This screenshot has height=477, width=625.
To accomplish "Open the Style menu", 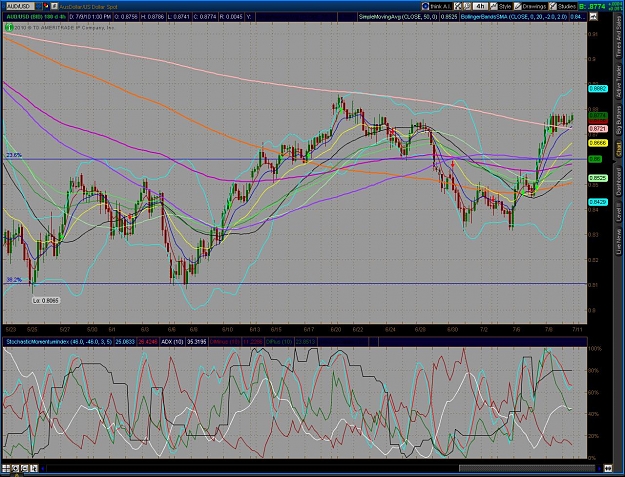I will click(501, 6).
